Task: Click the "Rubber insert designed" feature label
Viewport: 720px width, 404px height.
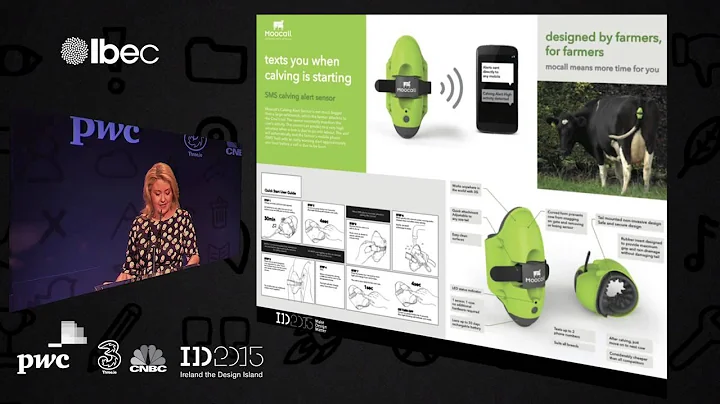Action: pyautogui.click(x=641, y=247)
